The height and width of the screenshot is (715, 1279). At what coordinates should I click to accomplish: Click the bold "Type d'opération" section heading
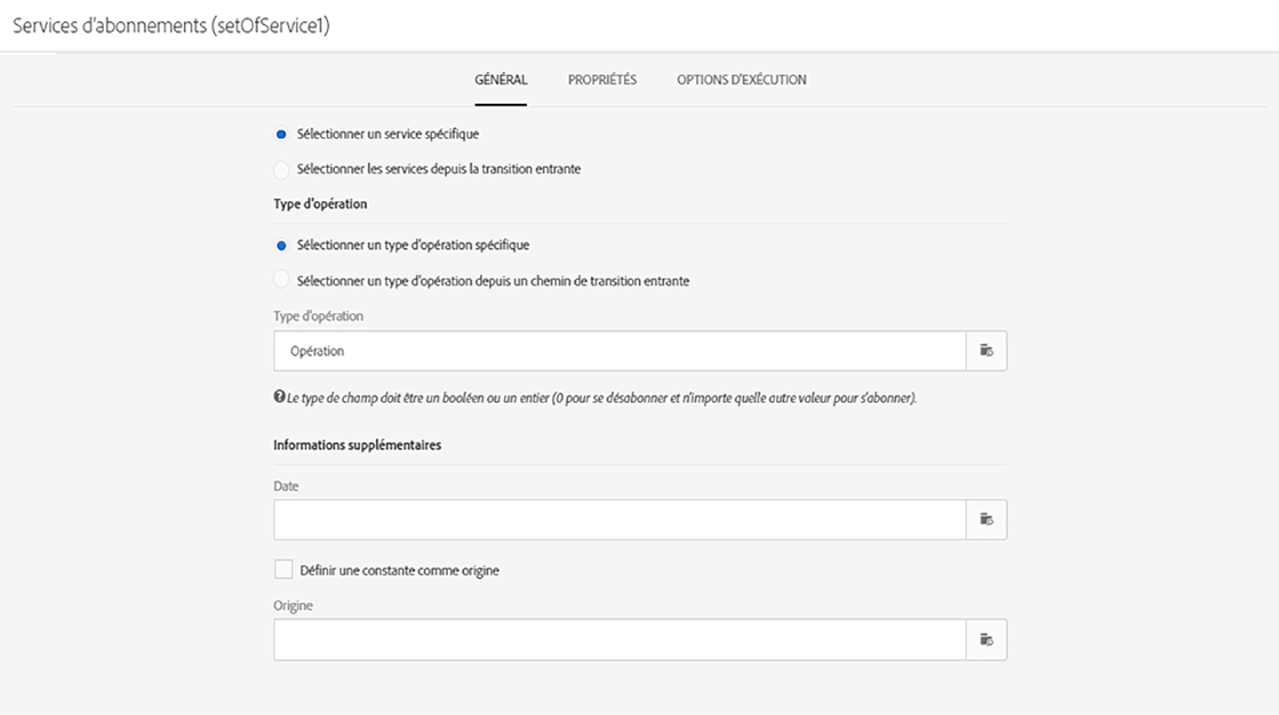point(320,204)
